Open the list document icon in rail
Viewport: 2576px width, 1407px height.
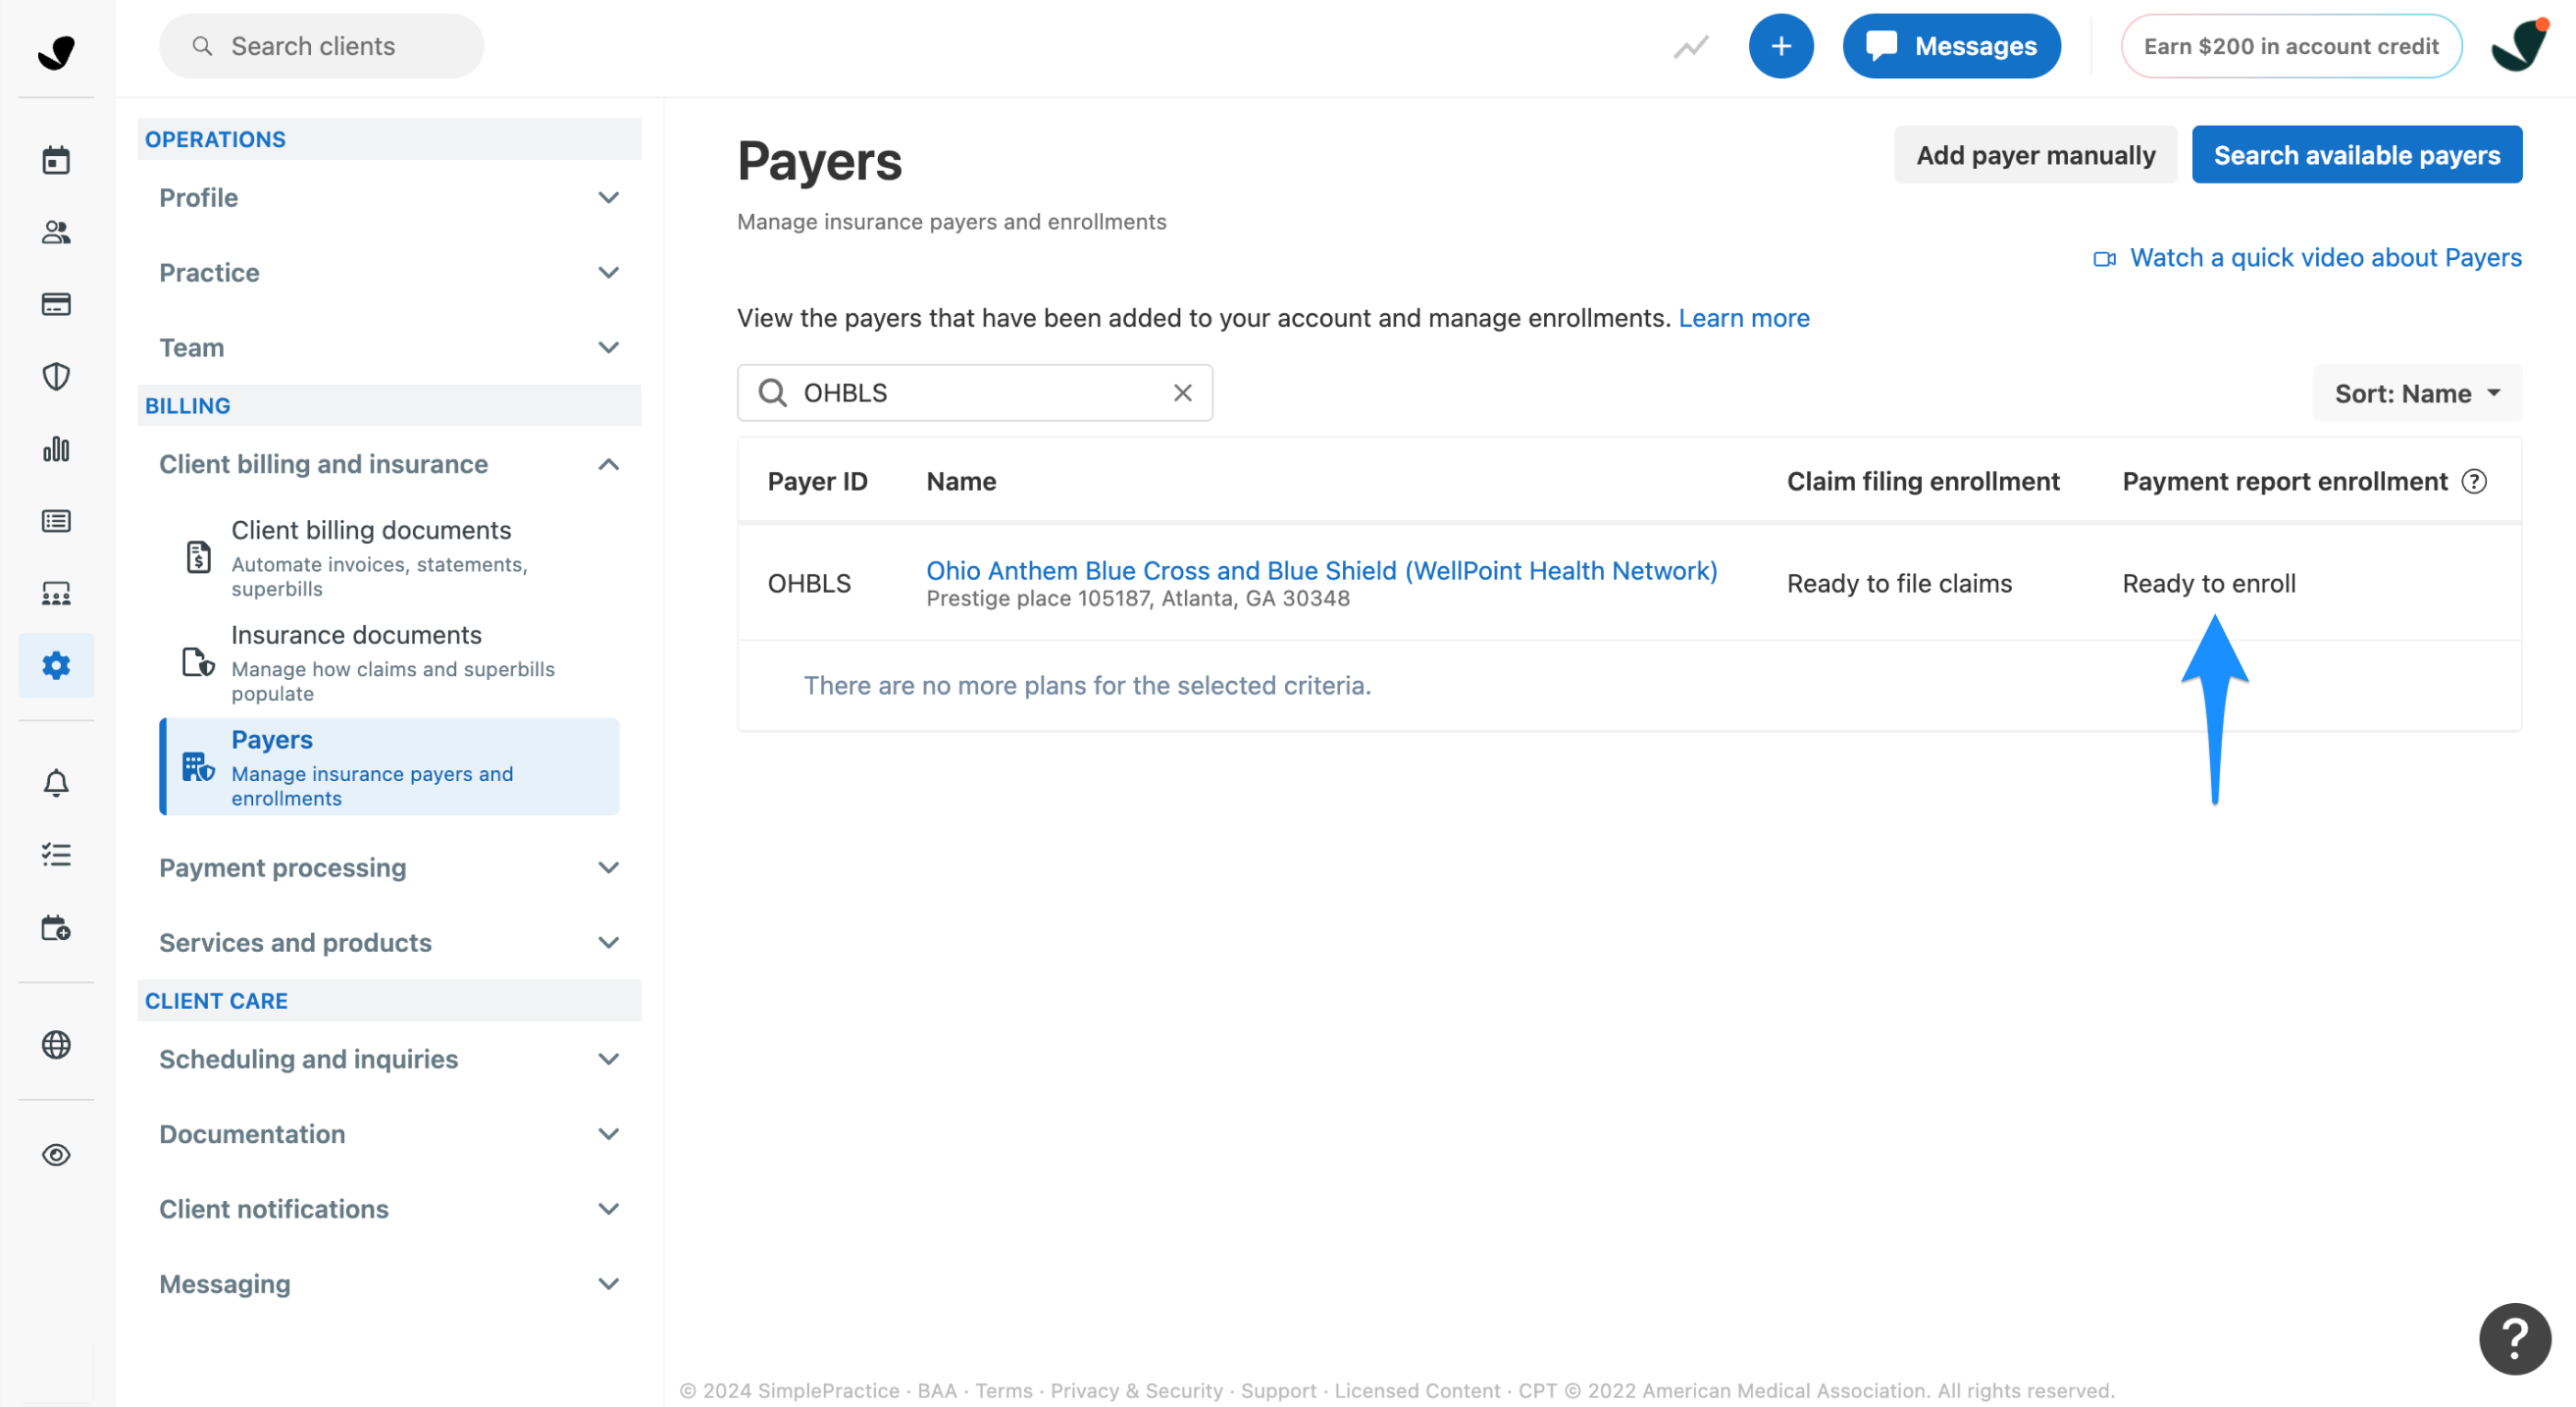tap(56, 521)
